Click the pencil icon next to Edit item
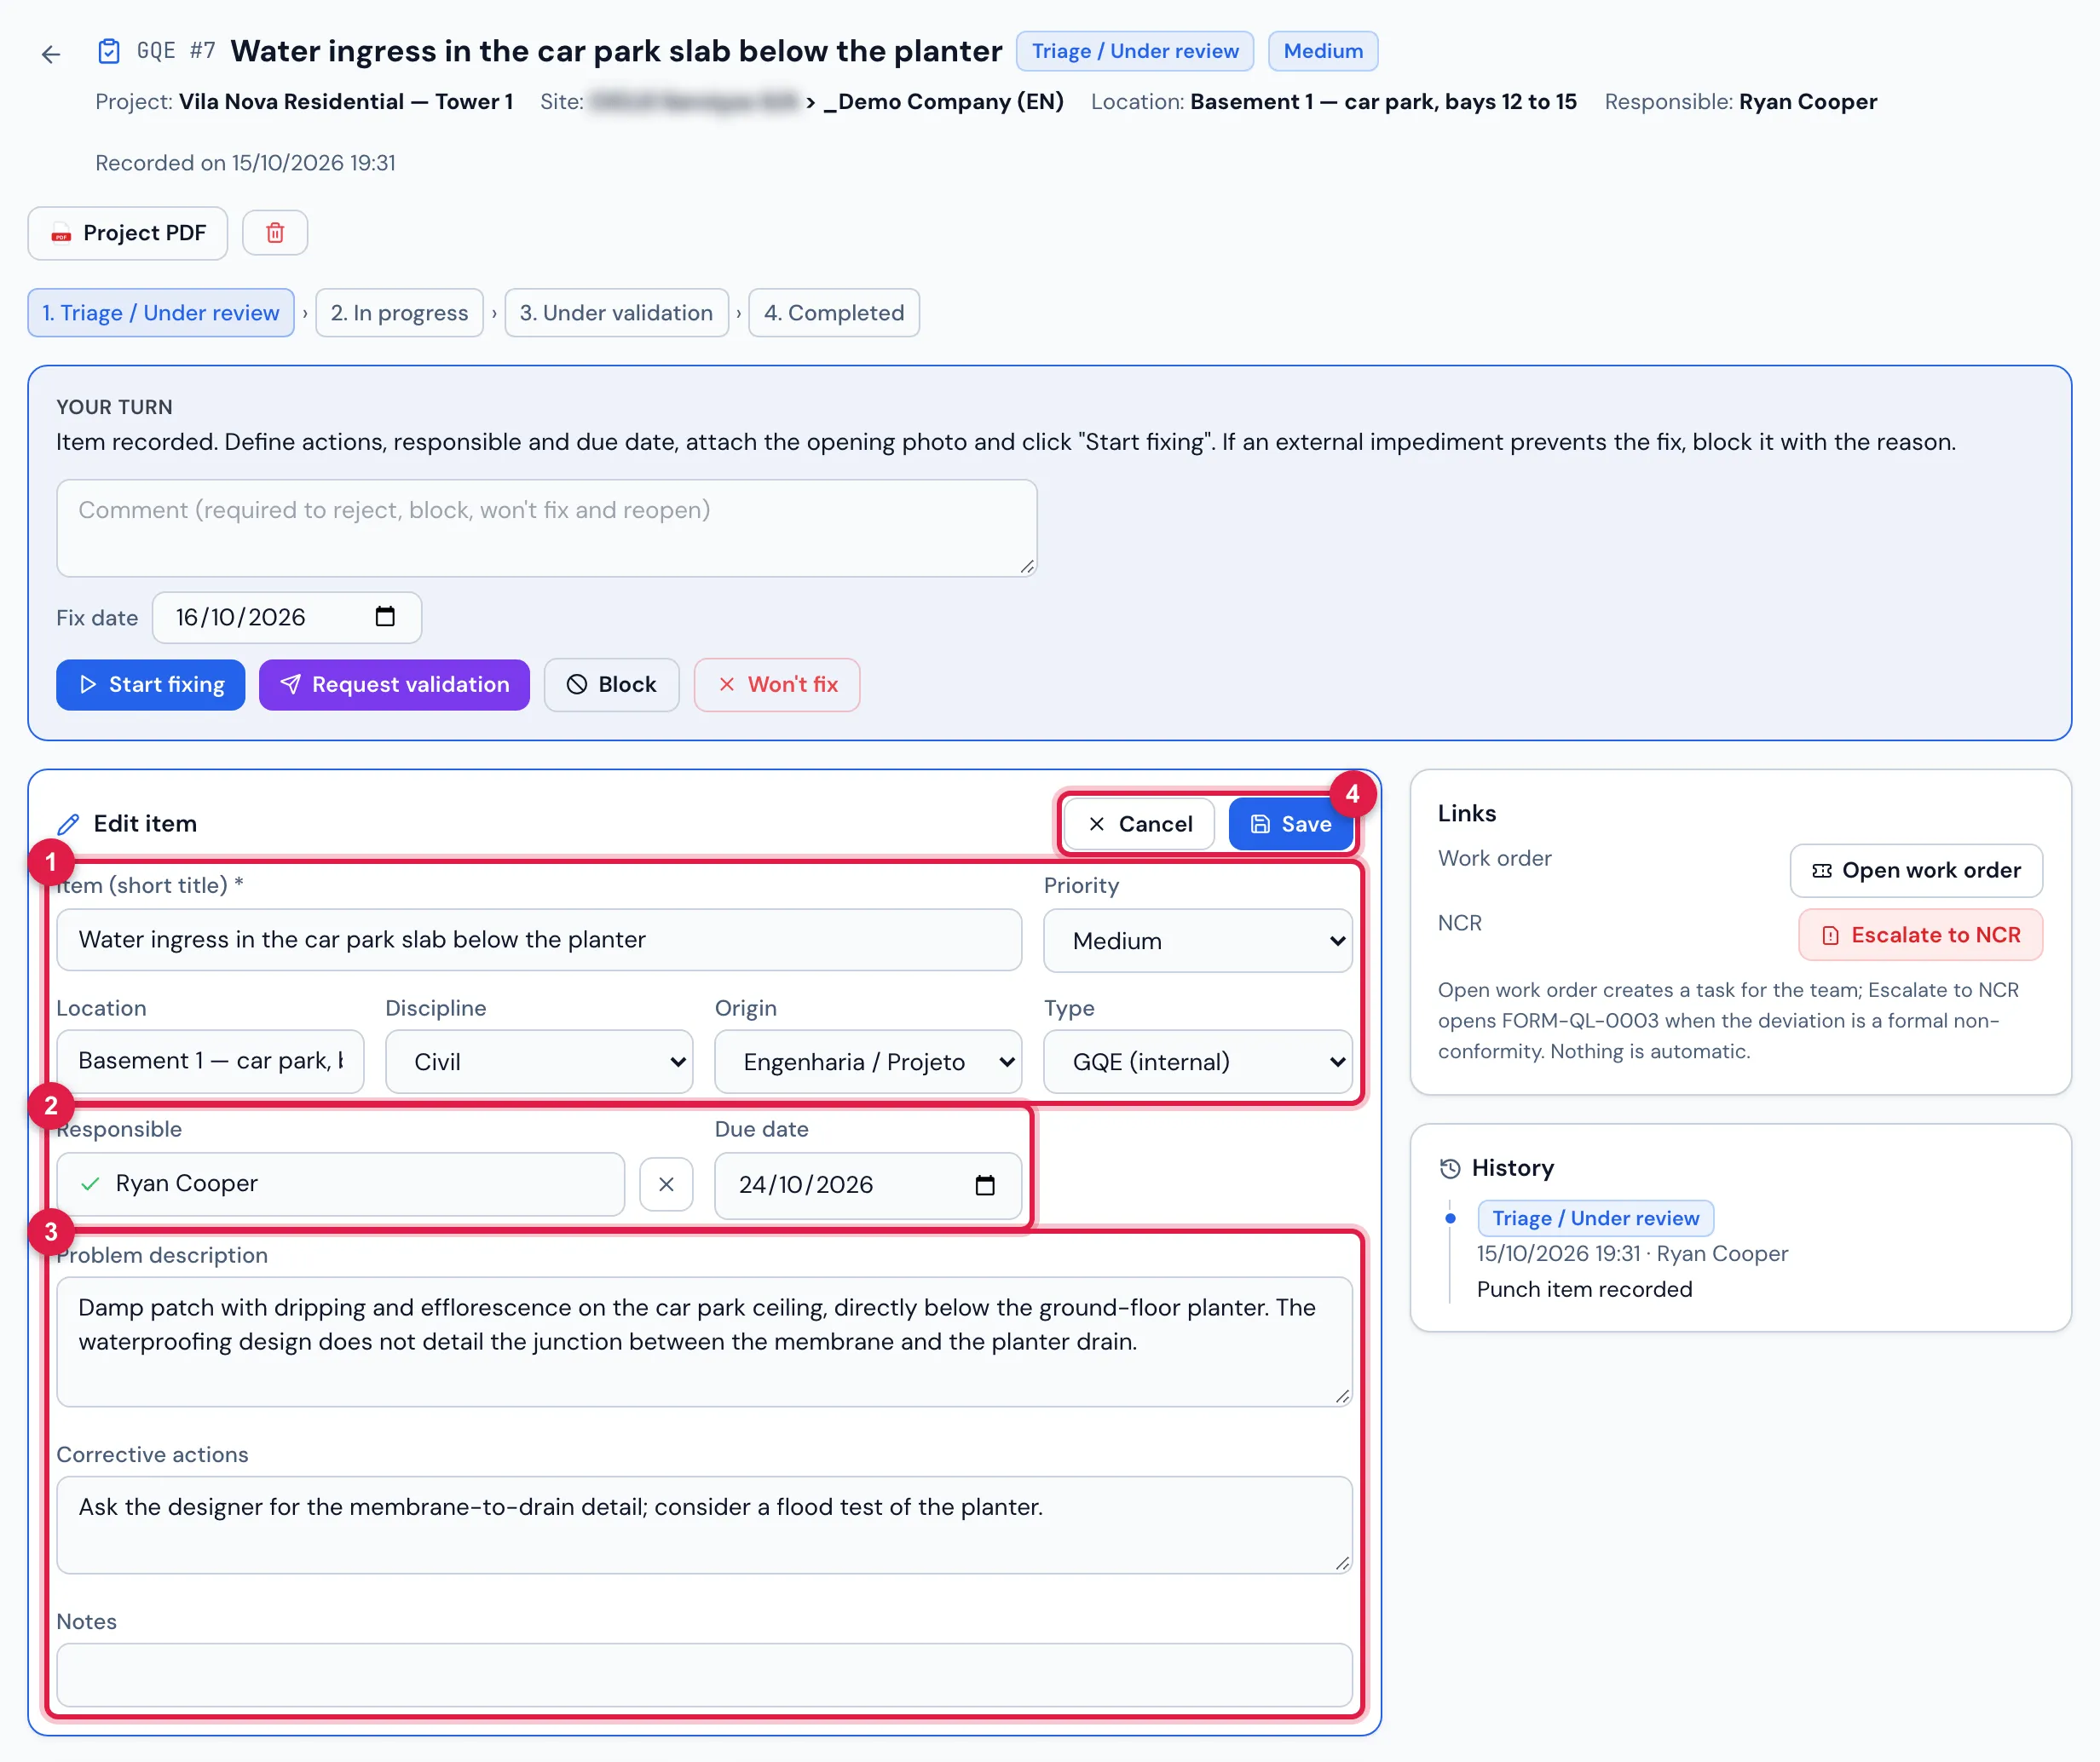The image size is (2100, 1762). click(68, 824)
